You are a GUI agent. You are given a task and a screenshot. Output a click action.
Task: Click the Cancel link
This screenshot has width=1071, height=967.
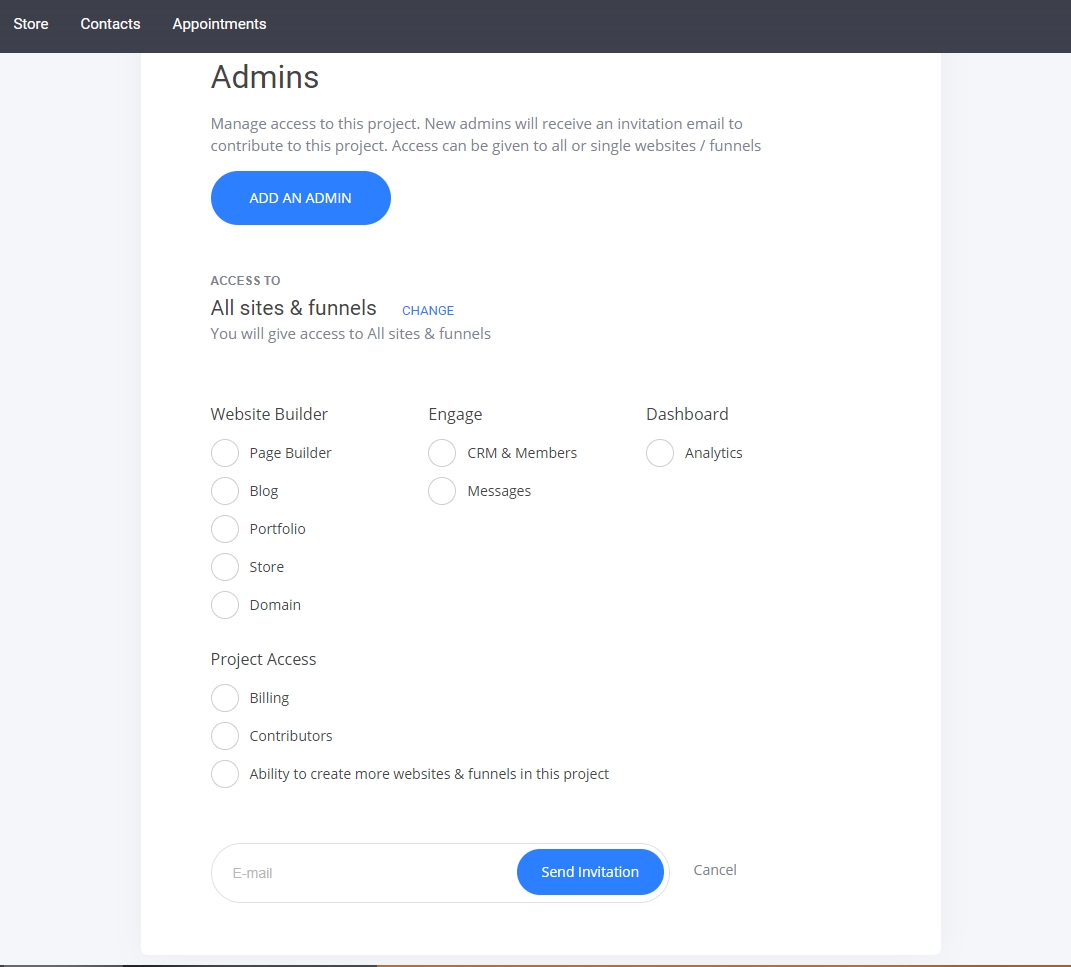(x=715, y=870)
